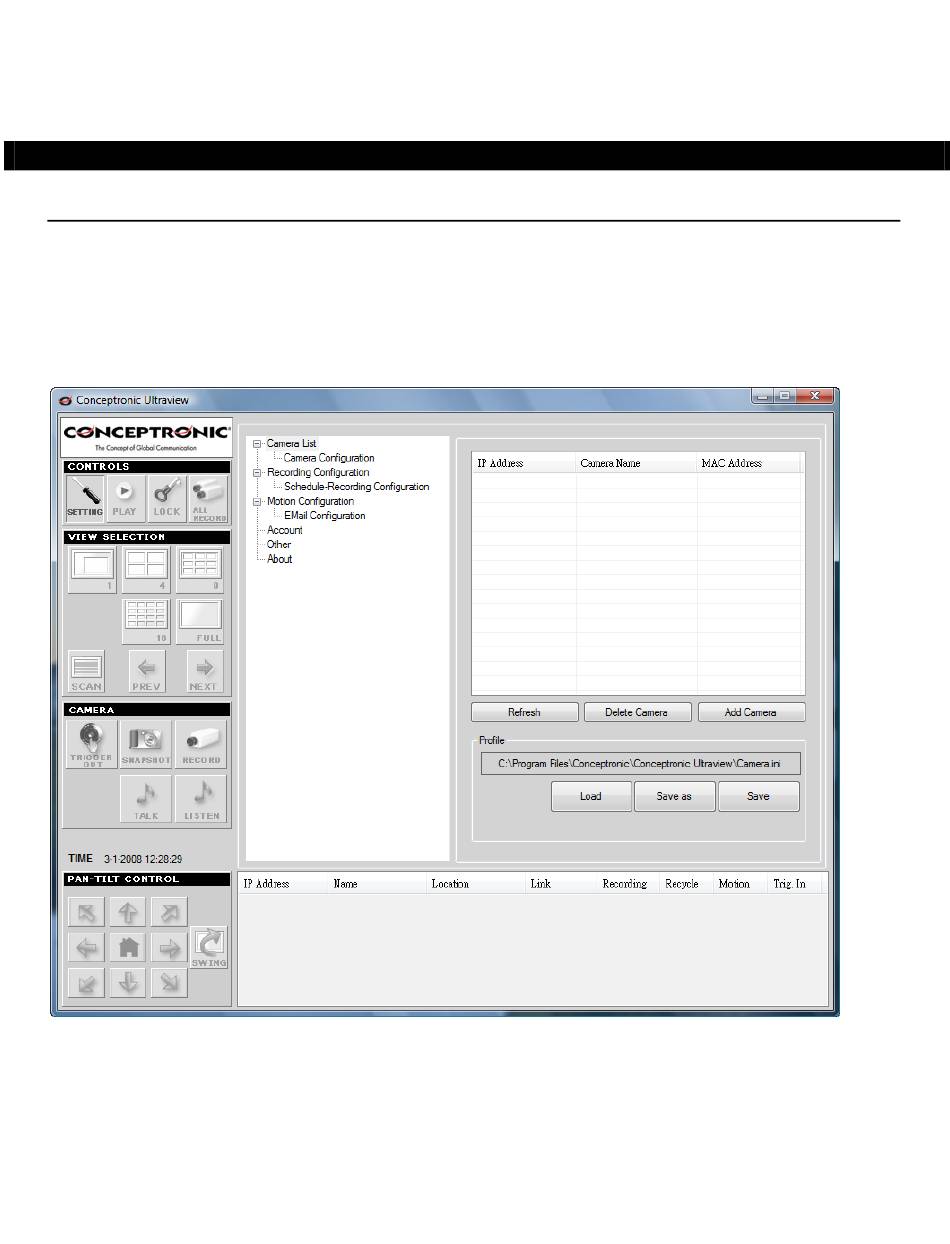Sort by MAC Address column header
Screen dimensions: 950x1244
click(x=749, y=463)
